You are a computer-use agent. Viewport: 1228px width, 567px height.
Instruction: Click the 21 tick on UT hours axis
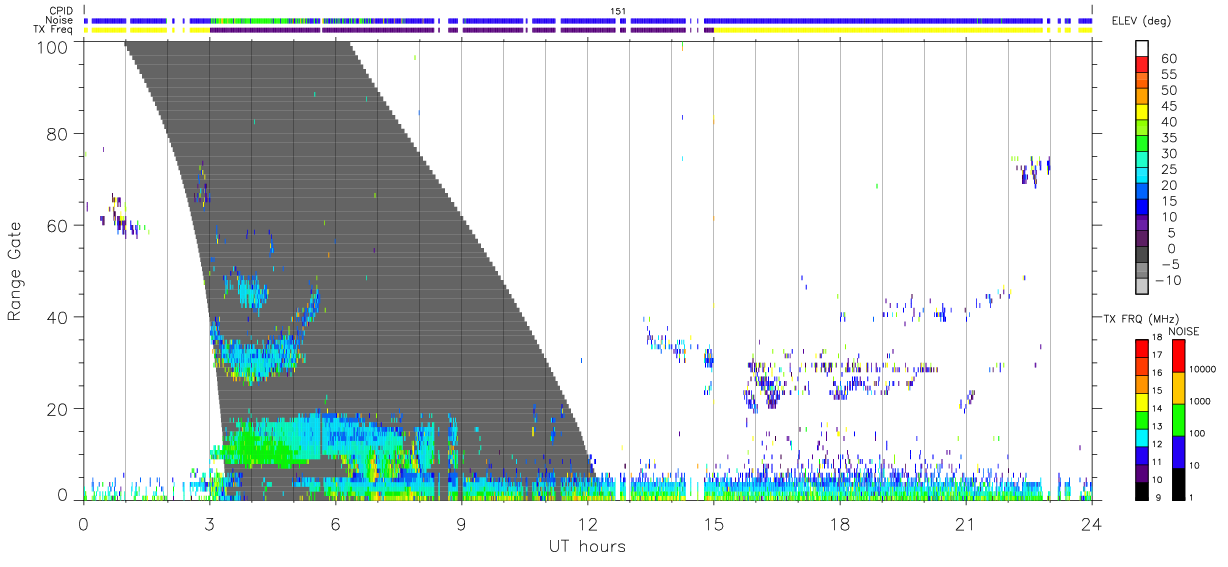[966, 522]
